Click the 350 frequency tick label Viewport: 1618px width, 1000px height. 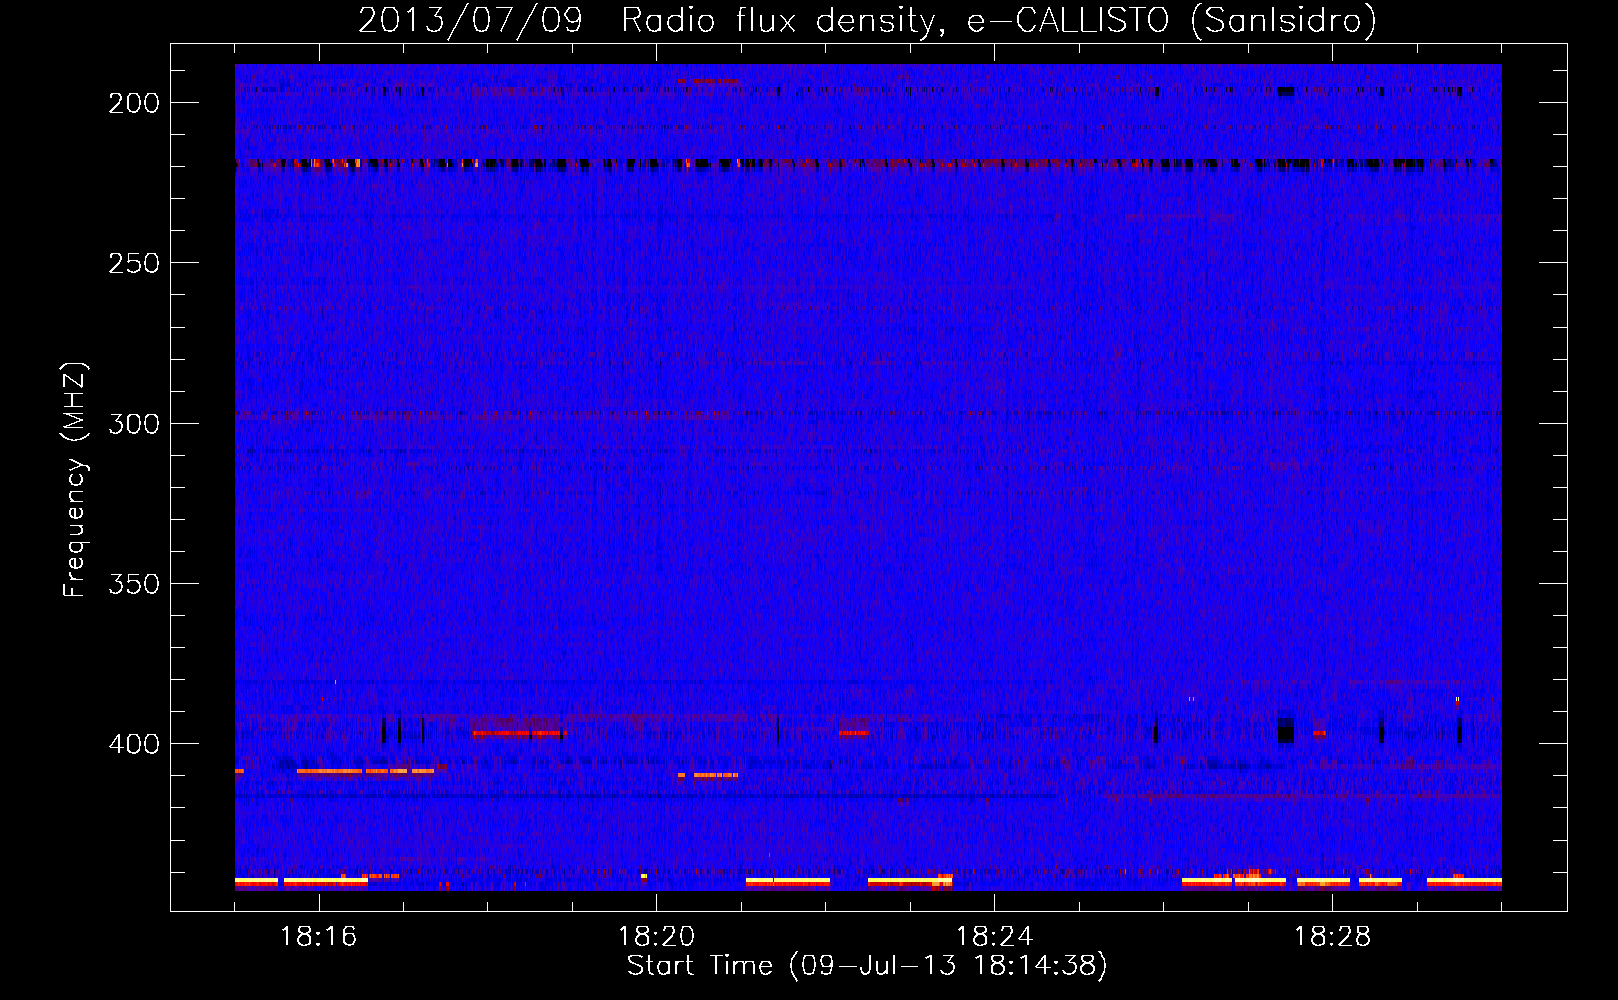click(x=134, y=583)
